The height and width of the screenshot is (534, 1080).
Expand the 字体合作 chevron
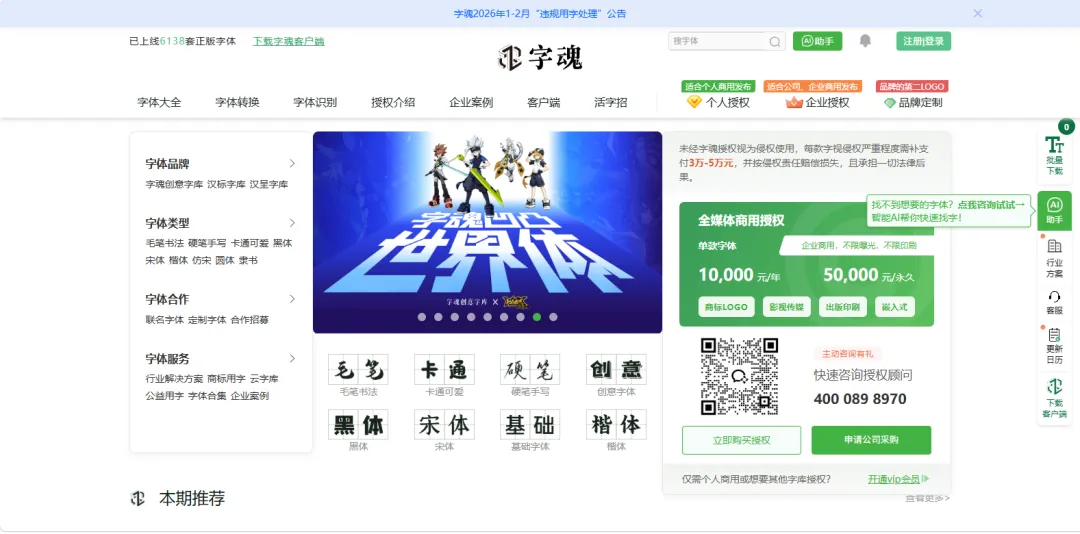(x=292, y=299)
